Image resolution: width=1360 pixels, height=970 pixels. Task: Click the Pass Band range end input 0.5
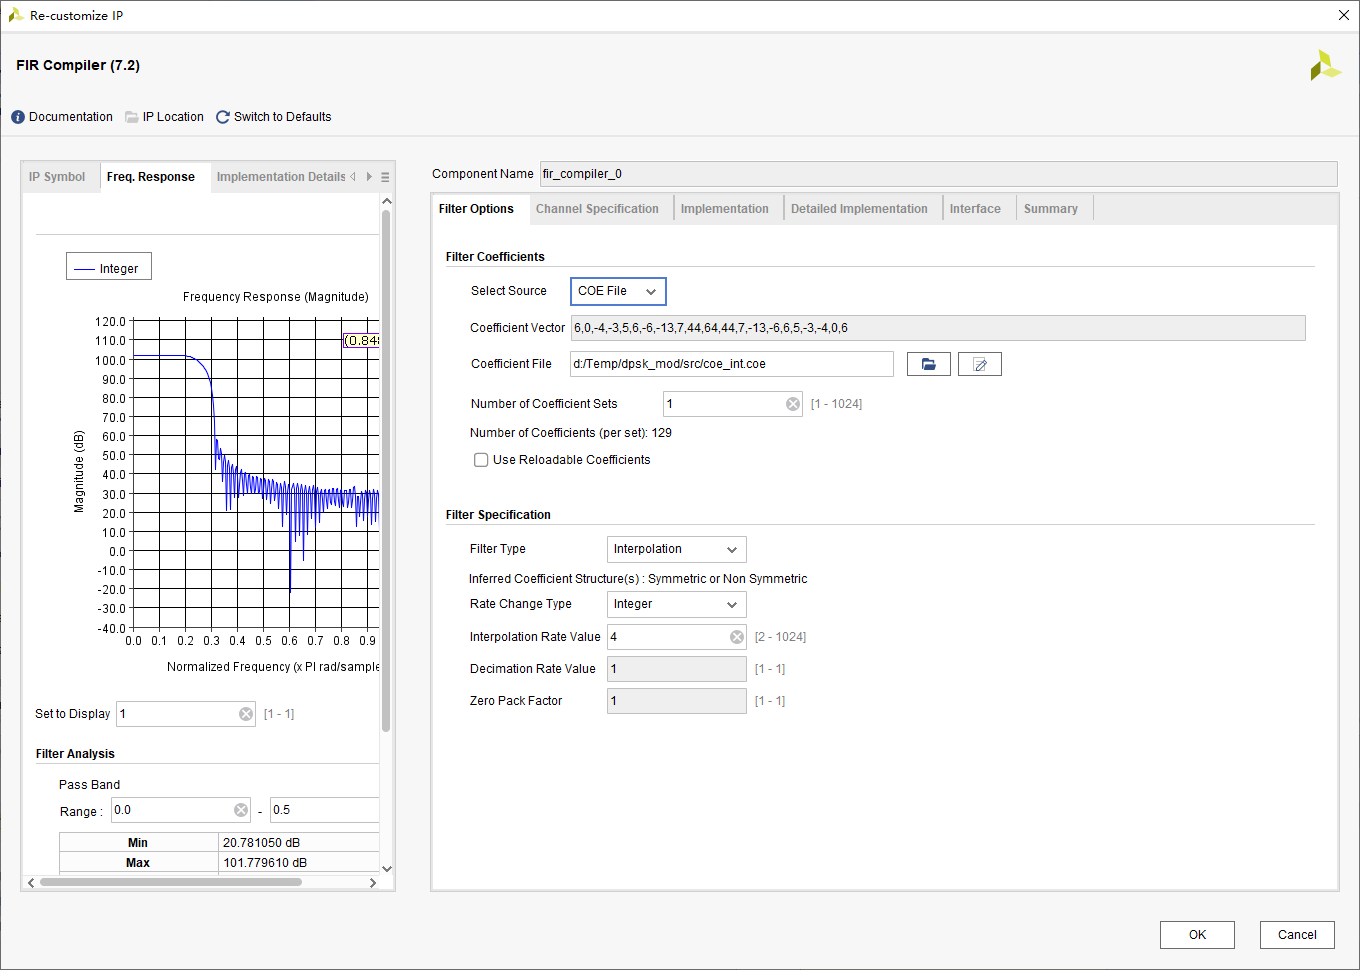(325, 810)
